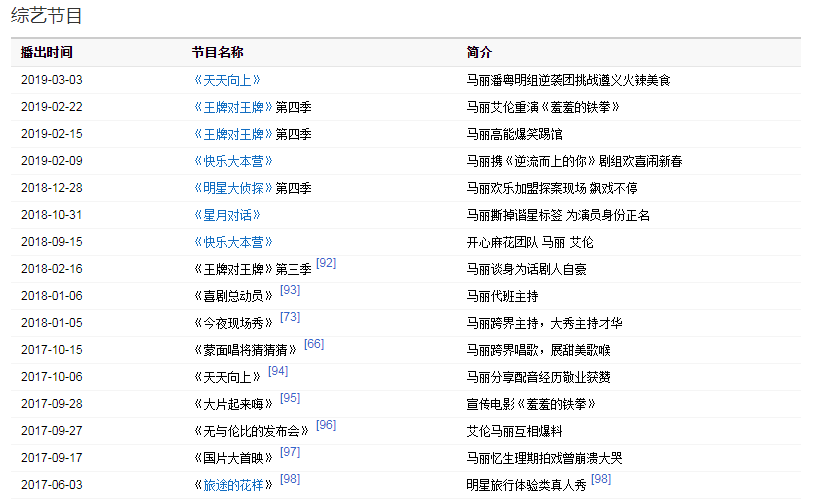This screenshot has width=815, height=501.
Task: Click description 马丽跨界唱歌，展甜美歌喉
Action: [538, 350]
